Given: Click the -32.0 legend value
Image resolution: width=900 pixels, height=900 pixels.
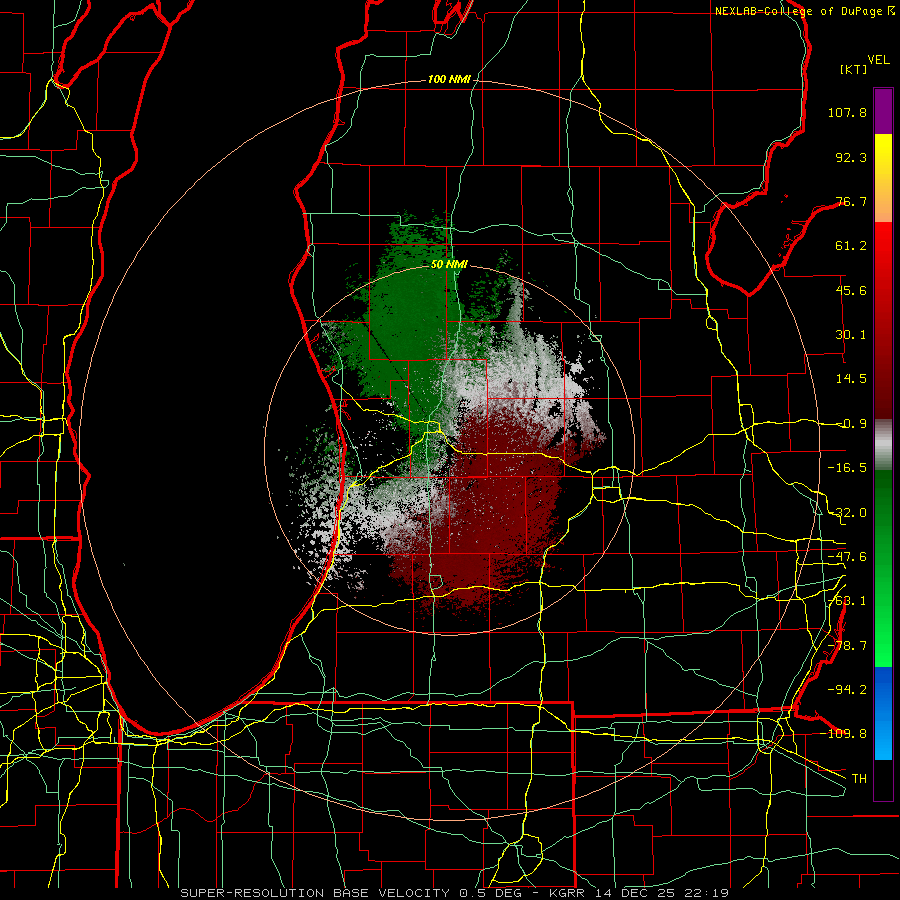Looking at the screenshot, I should (x=847, y=513).
